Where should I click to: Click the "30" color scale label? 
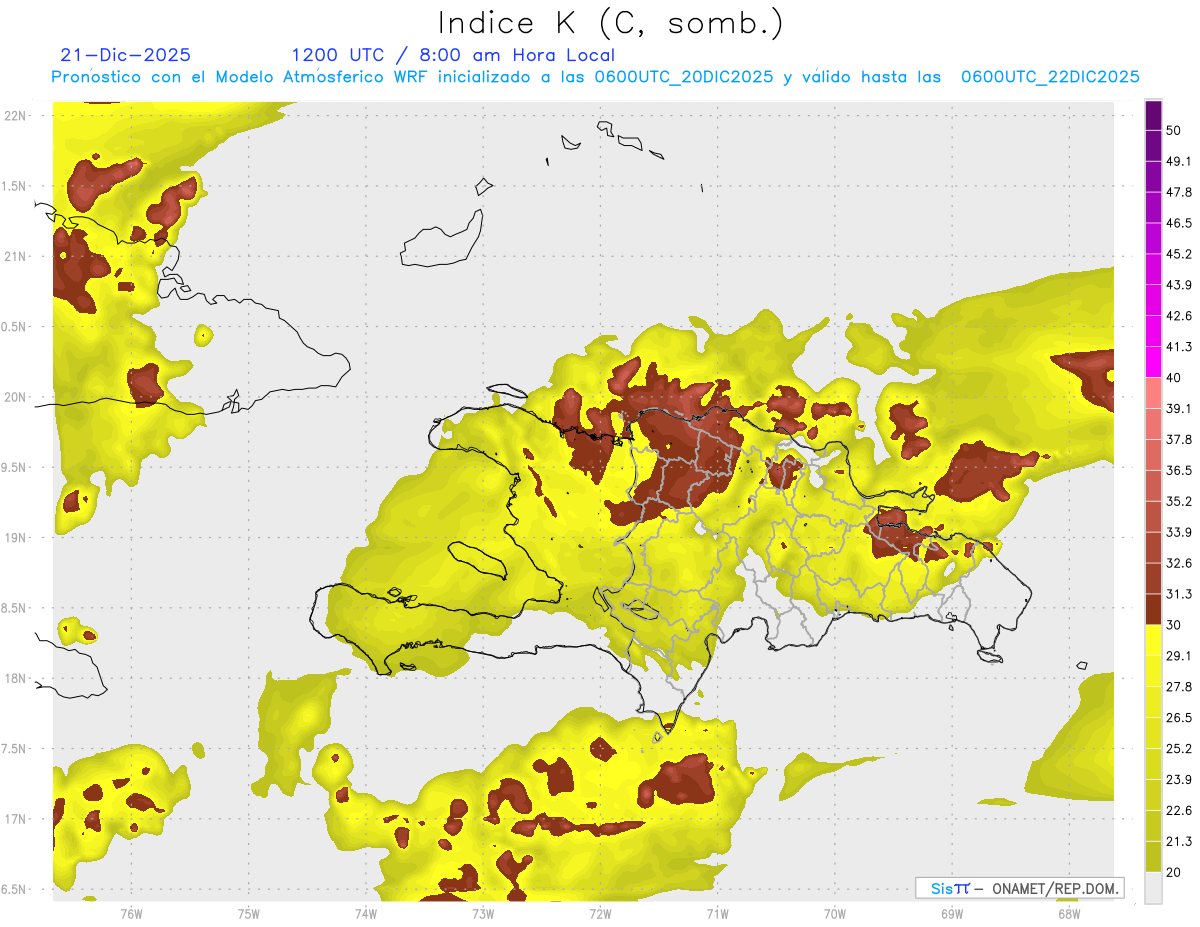(1174, 625)
